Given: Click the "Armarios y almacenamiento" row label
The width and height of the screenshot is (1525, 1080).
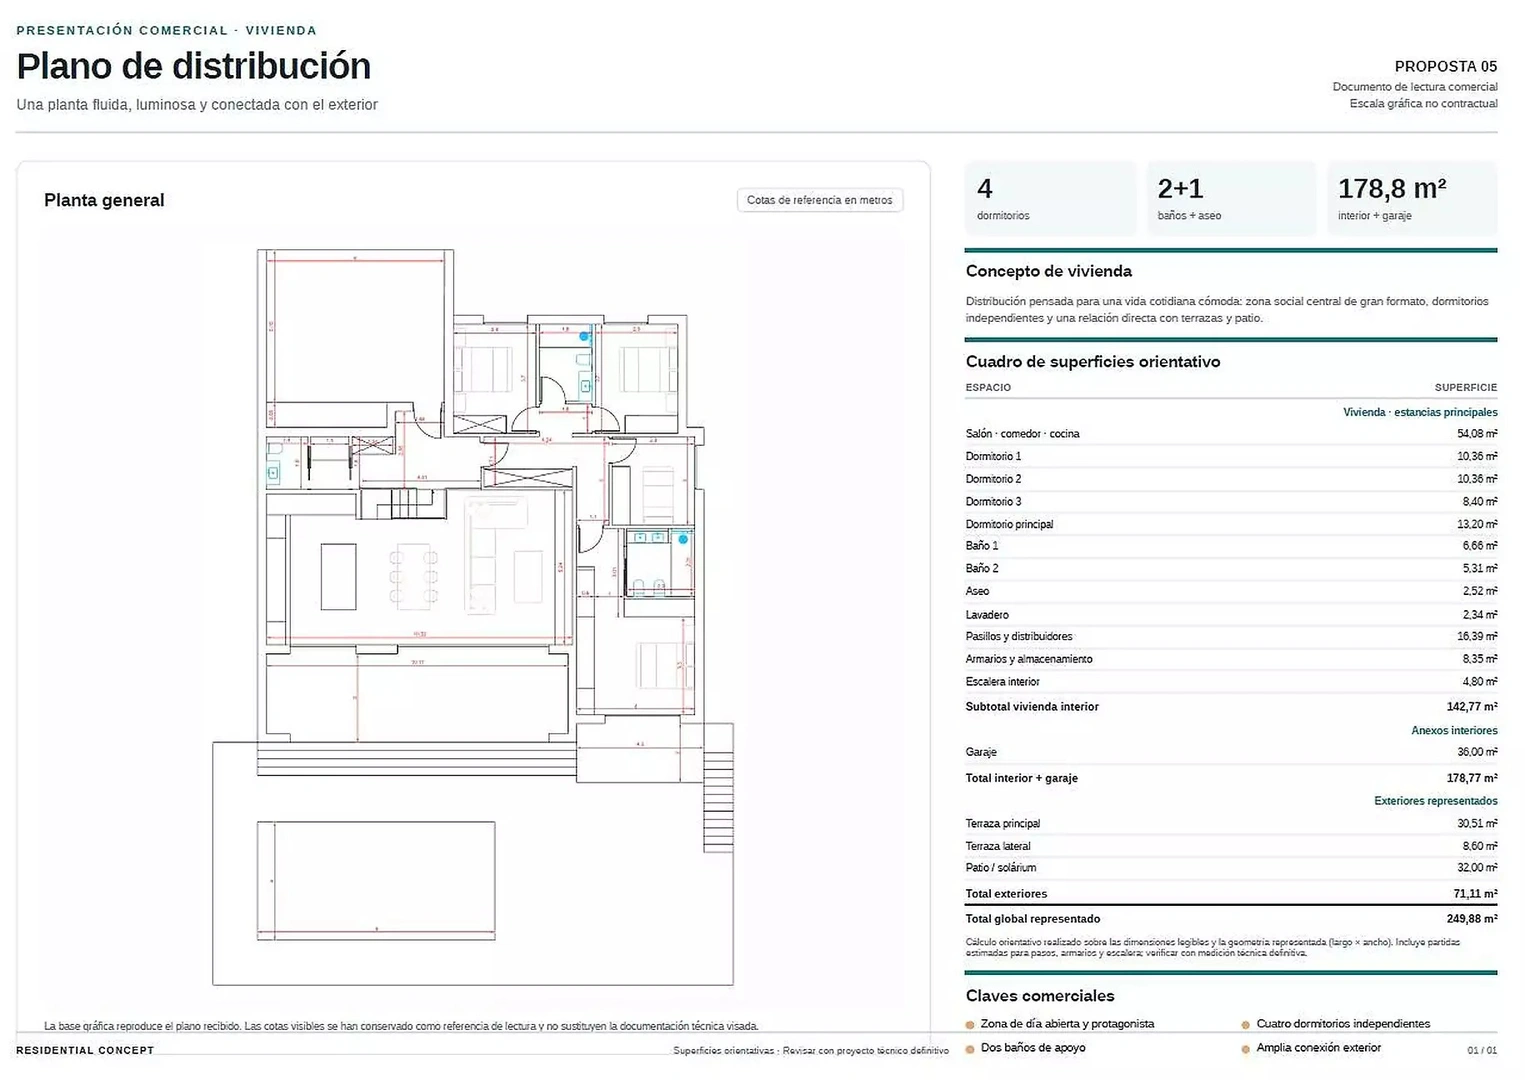Looking at the screenshot, I should 1029,659.
